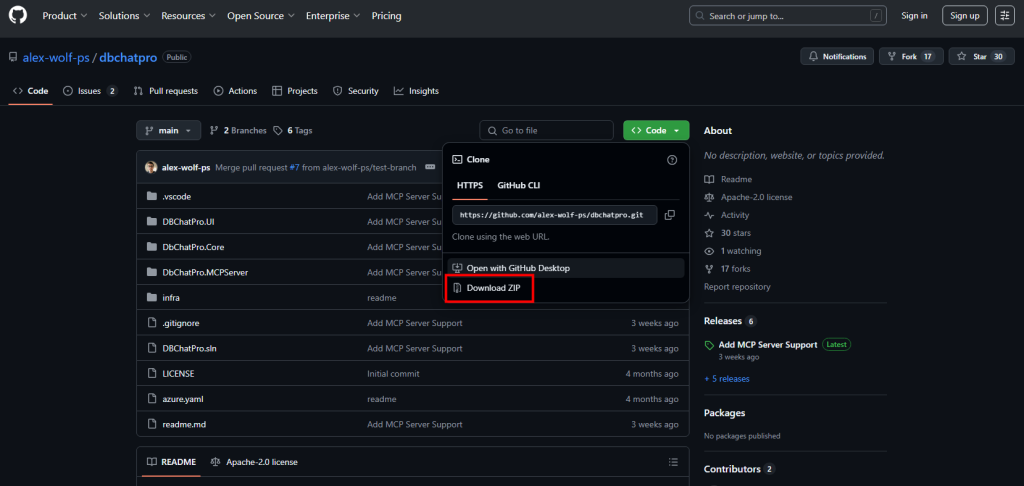This screenshot has width=1024, height=486.
Task: Open the DBChatPro.sln file
Action: tap(189, 348)
